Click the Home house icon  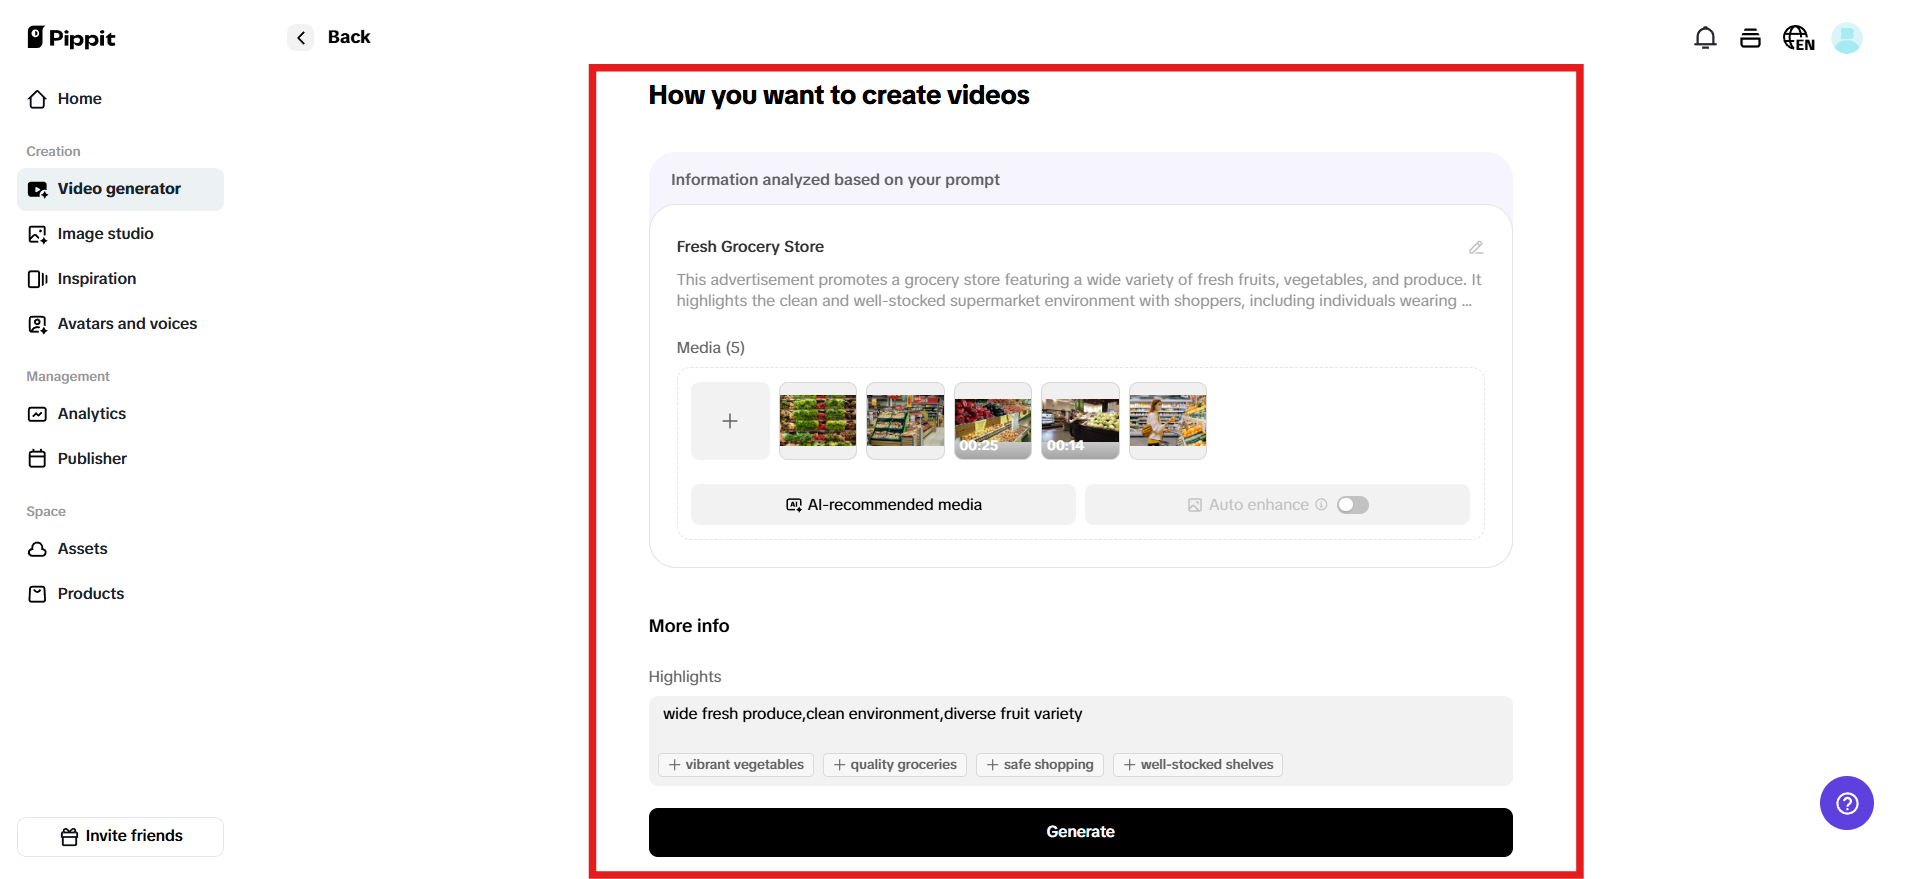click(38, 99)
